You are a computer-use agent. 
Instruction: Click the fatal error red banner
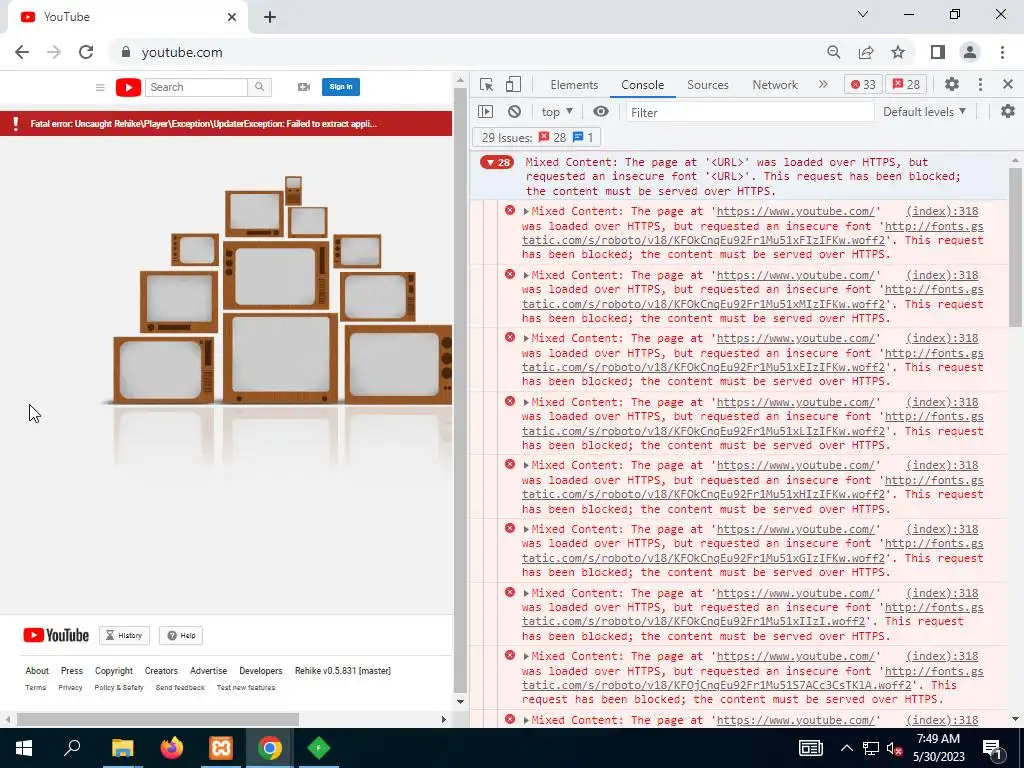click(226, 123)
